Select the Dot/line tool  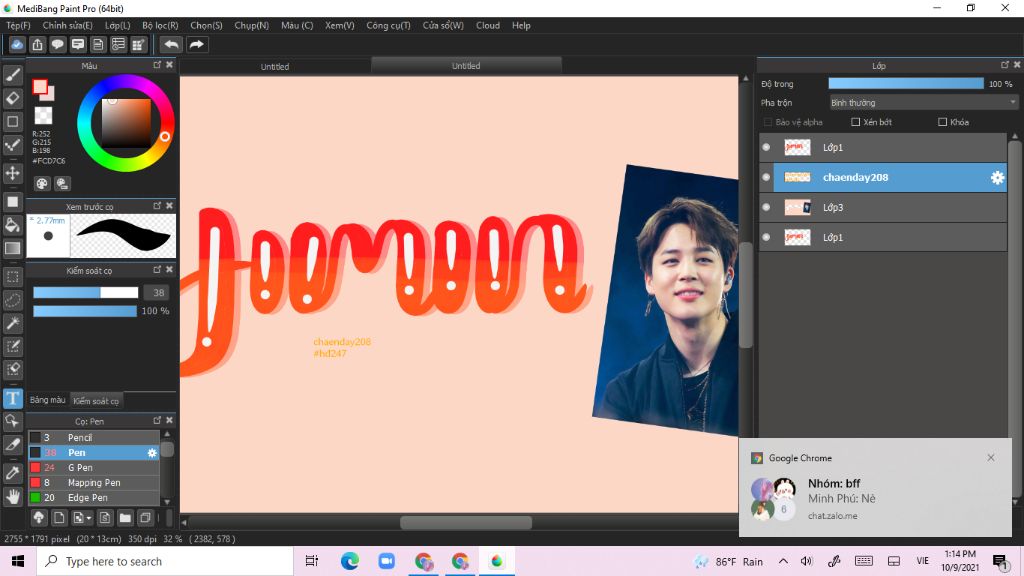12,144
